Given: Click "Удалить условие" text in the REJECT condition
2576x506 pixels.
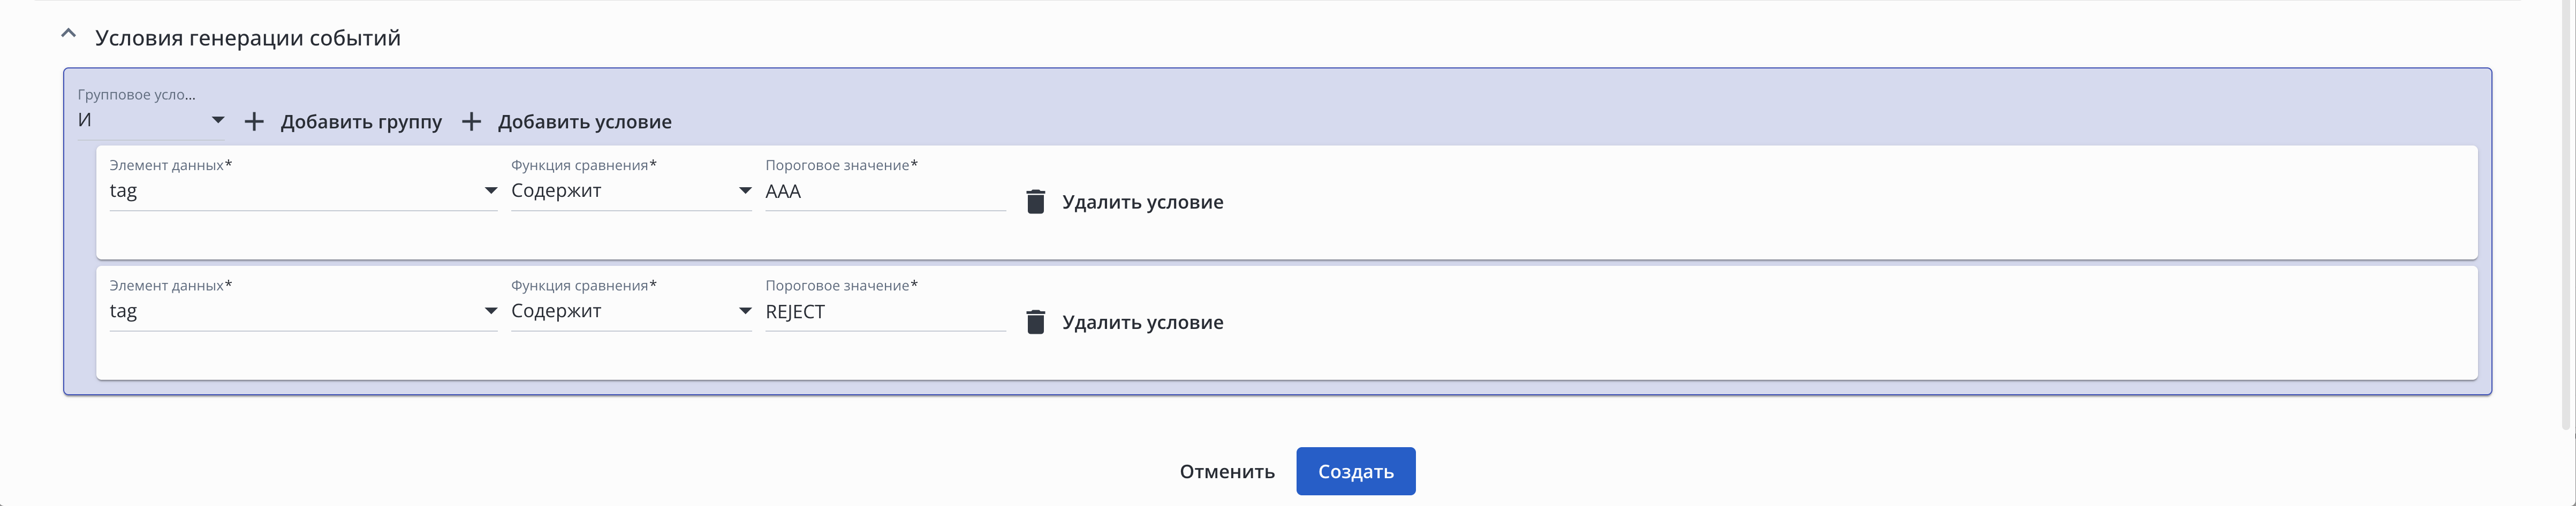Looking at the screenshot, I should coord(1142,322).
